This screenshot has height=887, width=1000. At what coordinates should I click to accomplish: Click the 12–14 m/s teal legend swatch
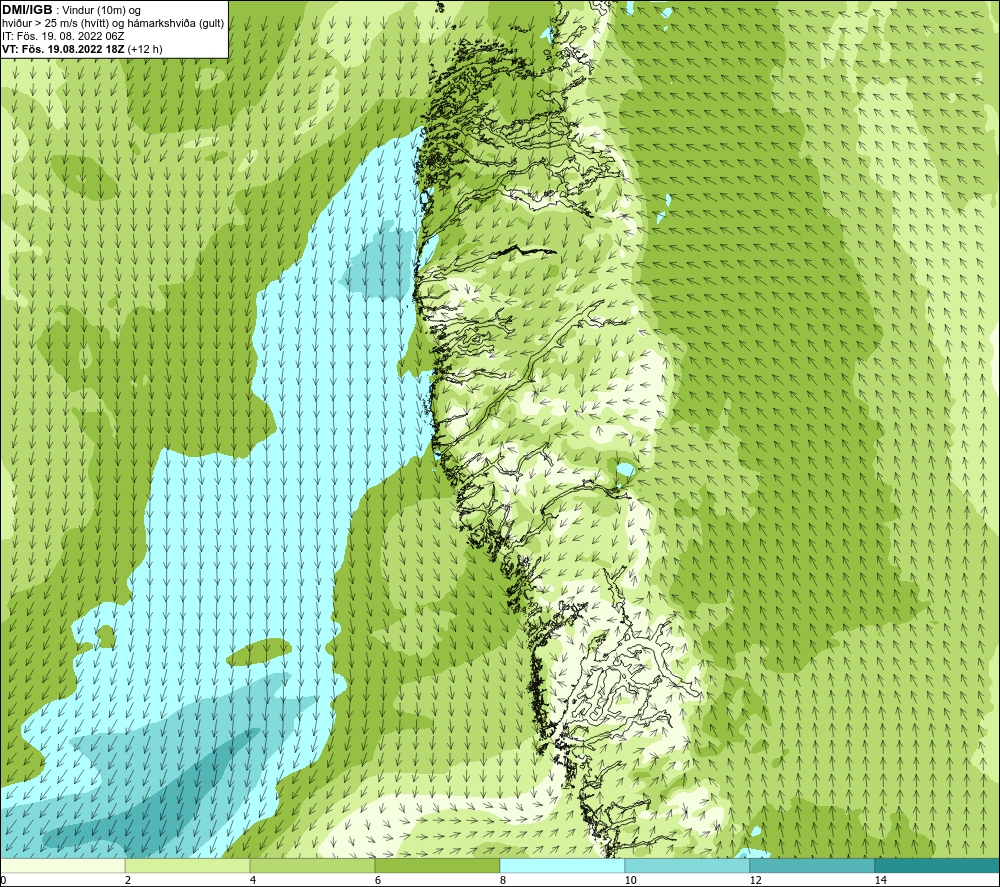pyautogui.click(x=812, y=866)
